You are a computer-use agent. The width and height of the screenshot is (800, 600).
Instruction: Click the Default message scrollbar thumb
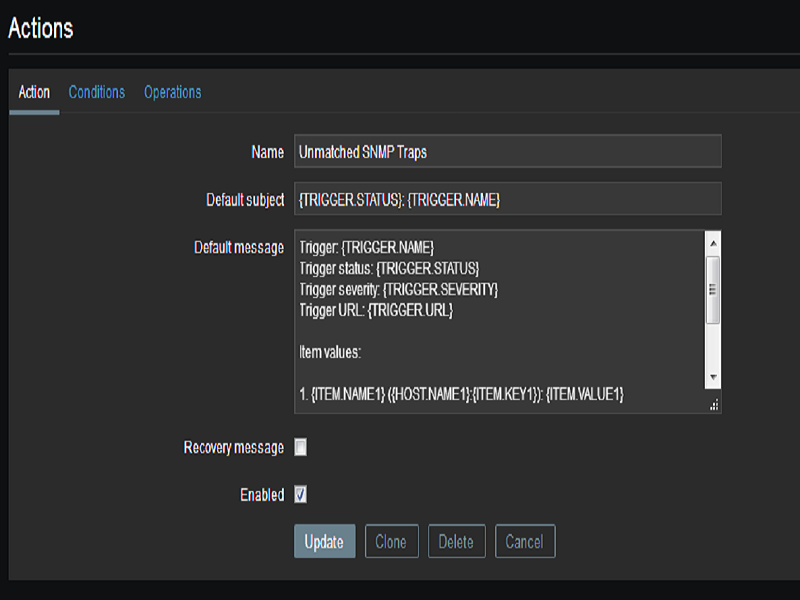[x=713, y=290]
